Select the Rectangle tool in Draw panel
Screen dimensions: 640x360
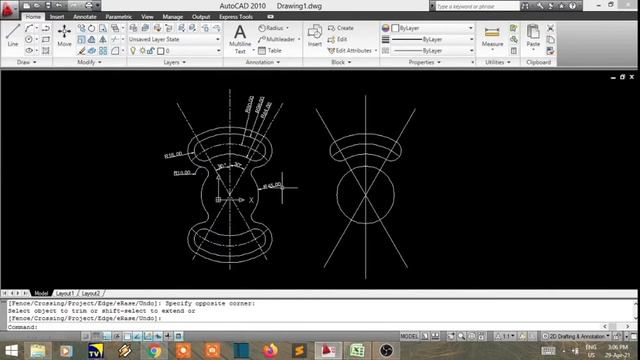[46, 40]
